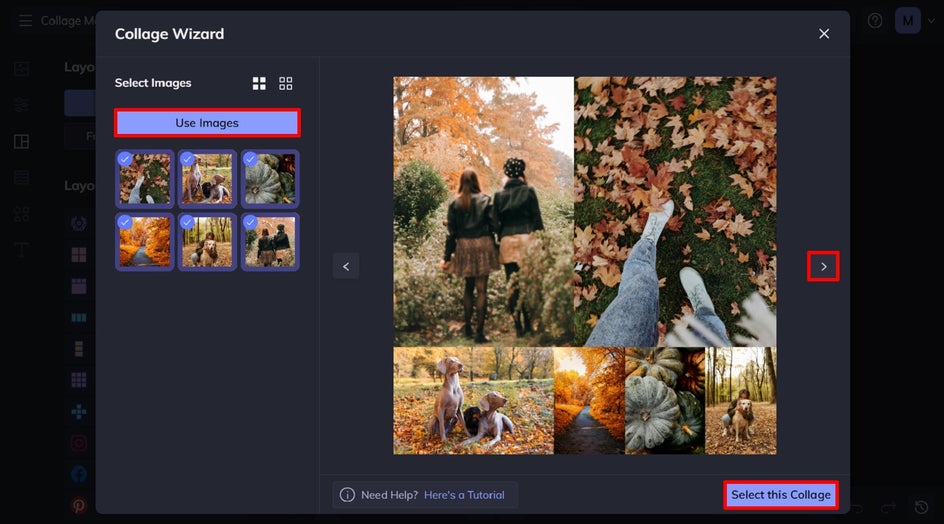Screen dimensions: 944x524
Task: Close the Collage Wizard dialog
Action: point(824,34)
